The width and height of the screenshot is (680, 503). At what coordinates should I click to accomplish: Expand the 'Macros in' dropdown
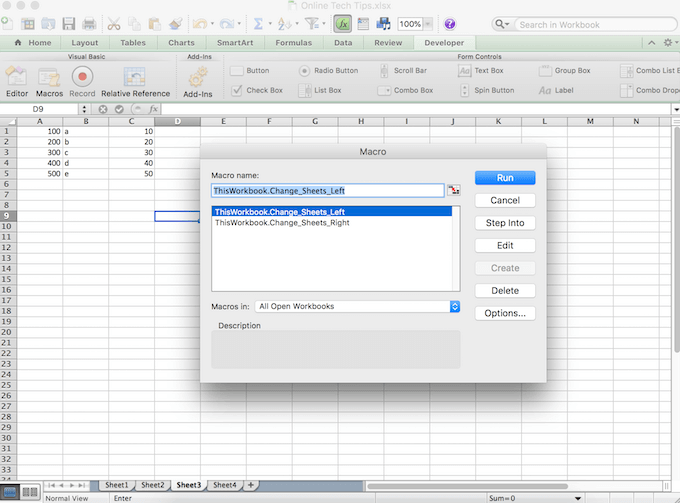point(454,307)
